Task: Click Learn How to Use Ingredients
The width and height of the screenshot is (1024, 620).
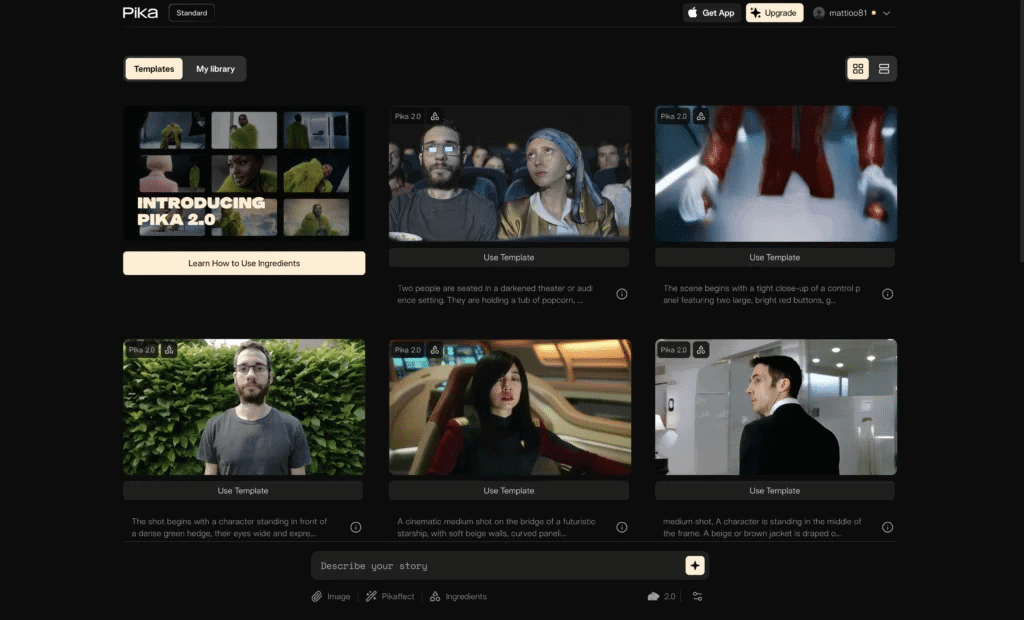Action: 244,263
